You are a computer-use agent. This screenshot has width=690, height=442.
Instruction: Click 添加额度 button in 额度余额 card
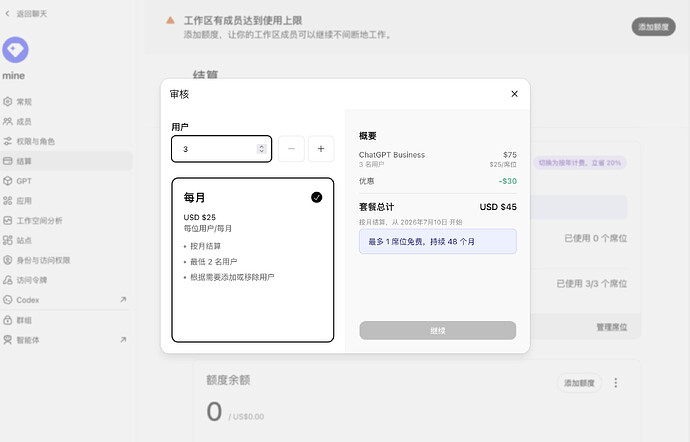click(579, 383)
